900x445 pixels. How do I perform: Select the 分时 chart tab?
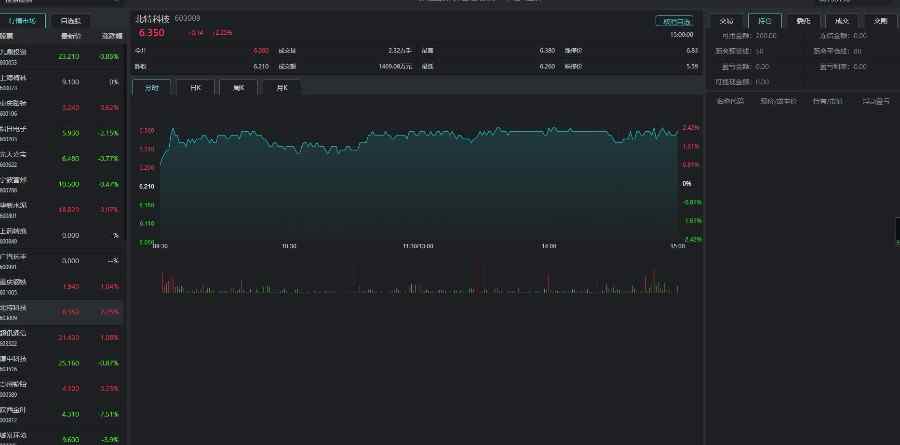(x=152, y=88)
